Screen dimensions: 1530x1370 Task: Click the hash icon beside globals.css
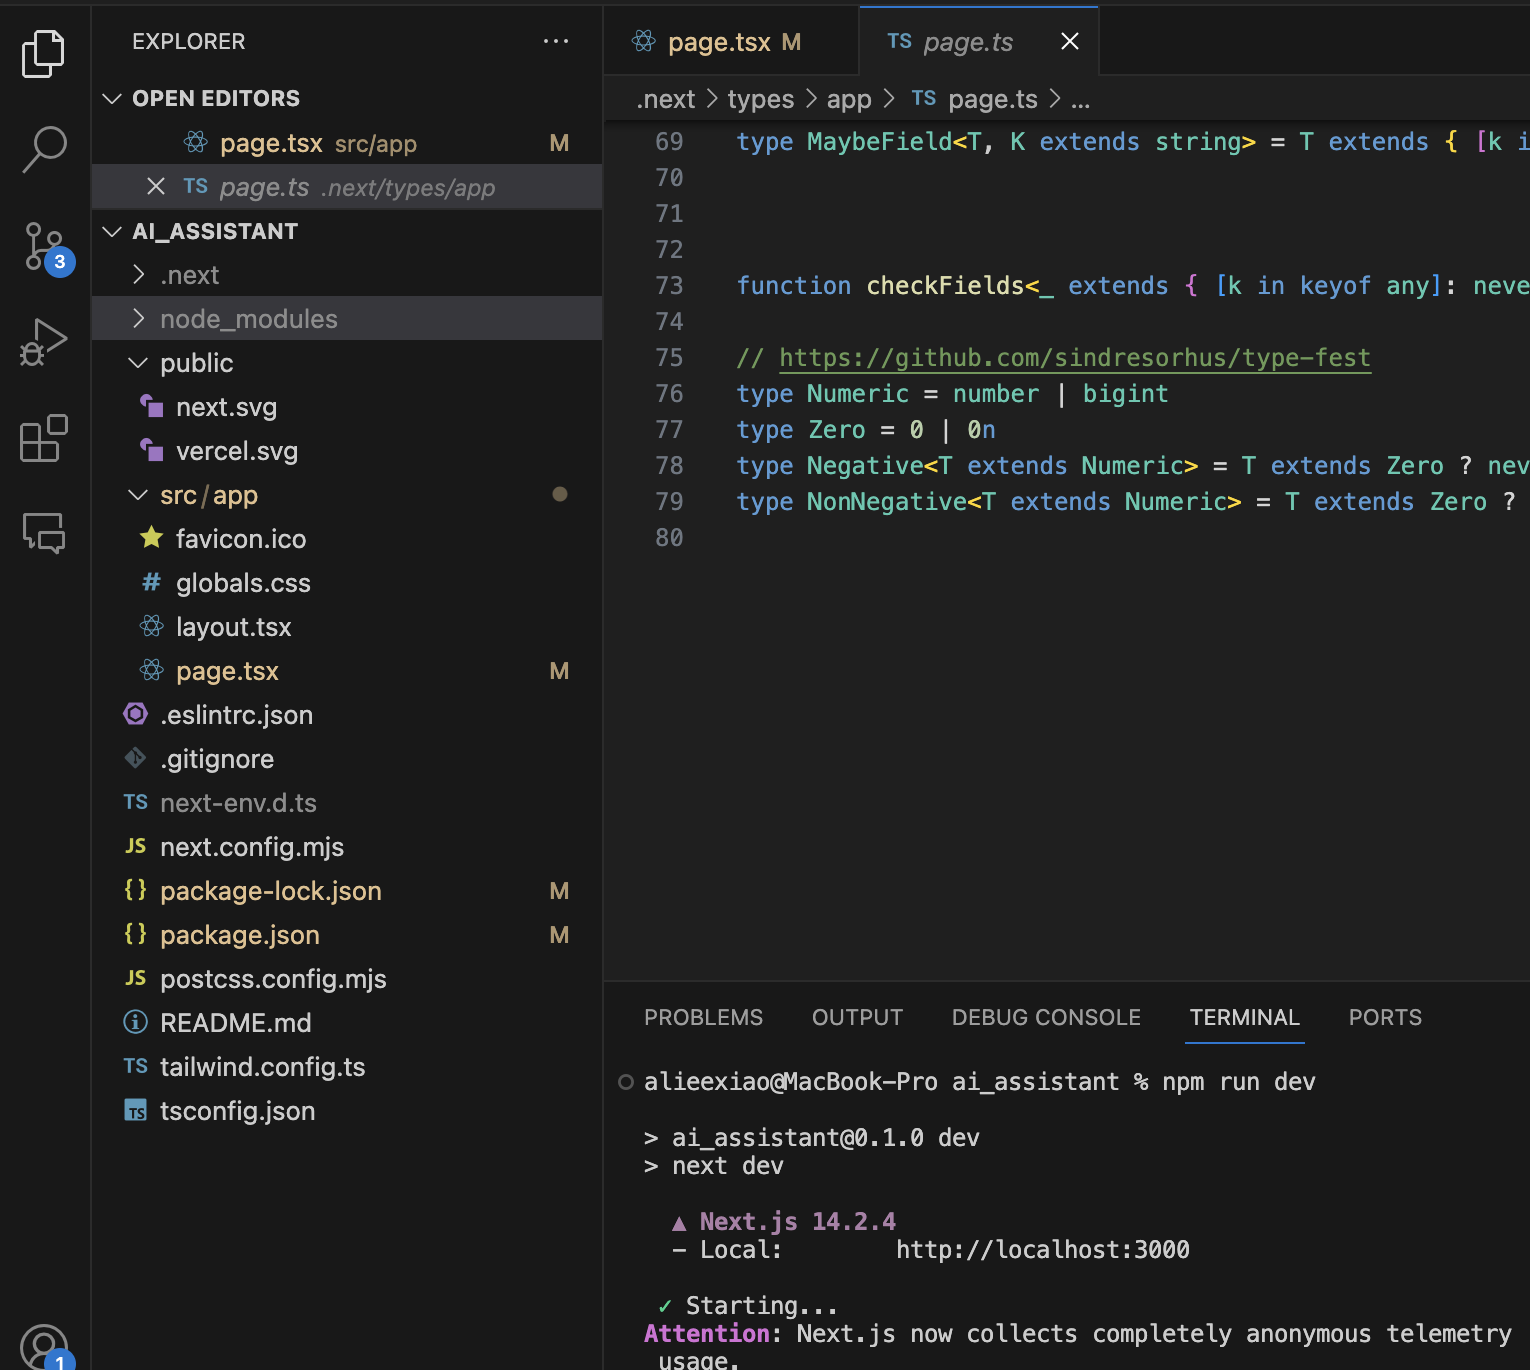pos(151,582)
